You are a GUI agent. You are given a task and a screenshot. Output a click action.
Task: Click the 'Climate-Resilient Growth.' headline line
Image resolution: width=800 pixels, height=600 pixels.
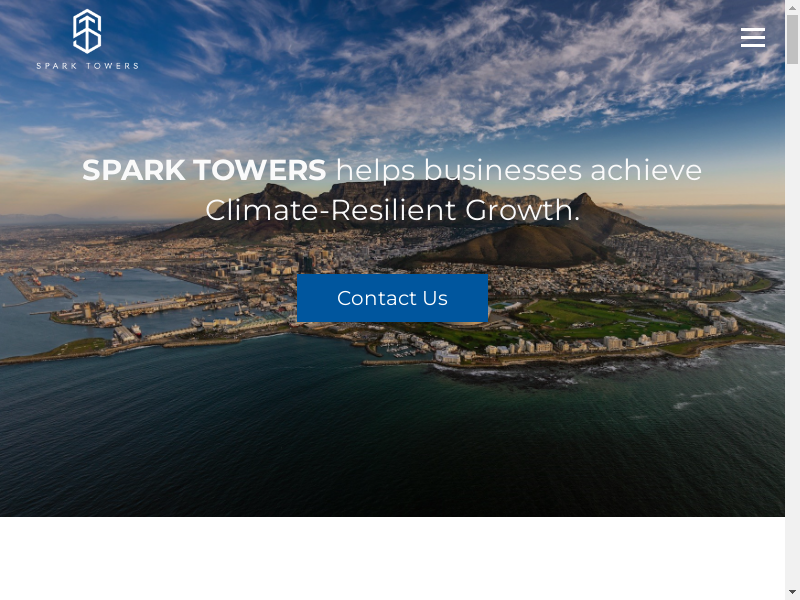(392, 210)
